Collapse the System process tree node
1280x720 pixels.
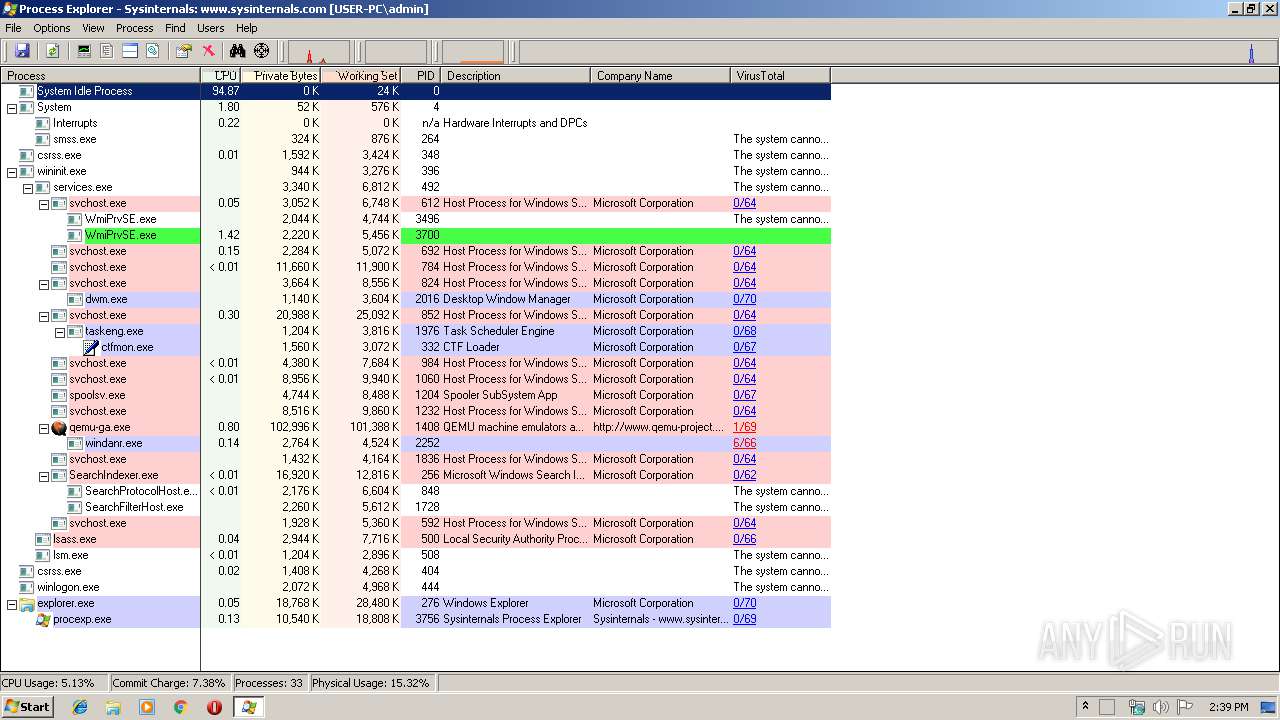tap(12, 107)
